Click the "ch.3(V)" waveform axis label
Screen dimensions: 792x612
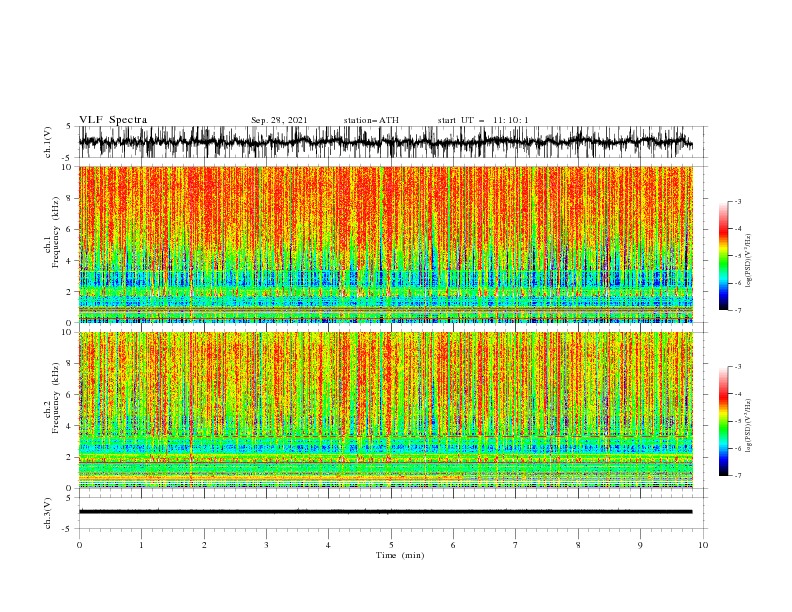click(x=48, y=513)
